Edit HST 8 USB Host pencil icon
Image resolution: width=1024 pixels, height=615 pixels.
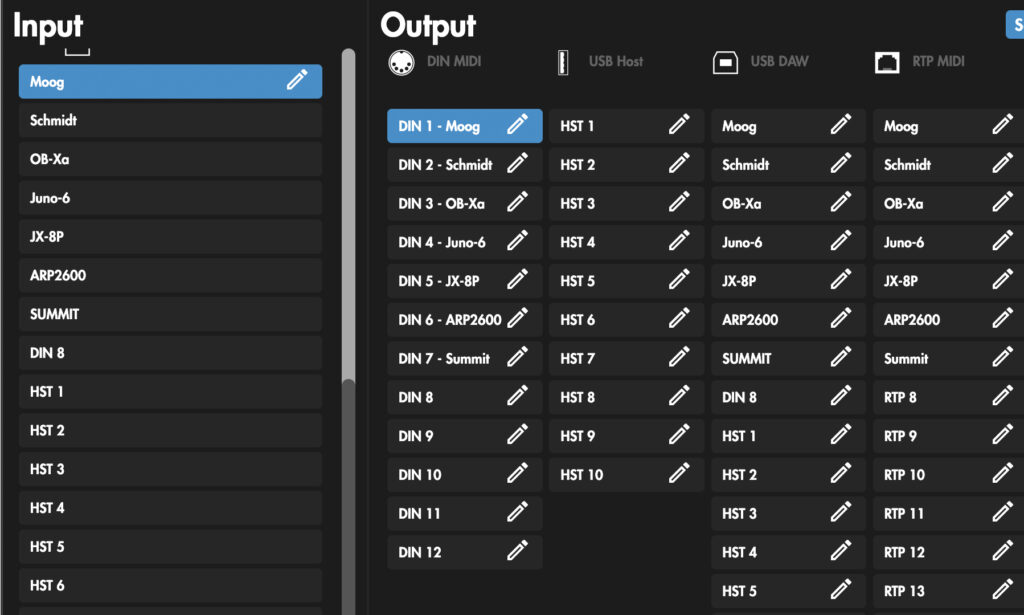[679, 396]
